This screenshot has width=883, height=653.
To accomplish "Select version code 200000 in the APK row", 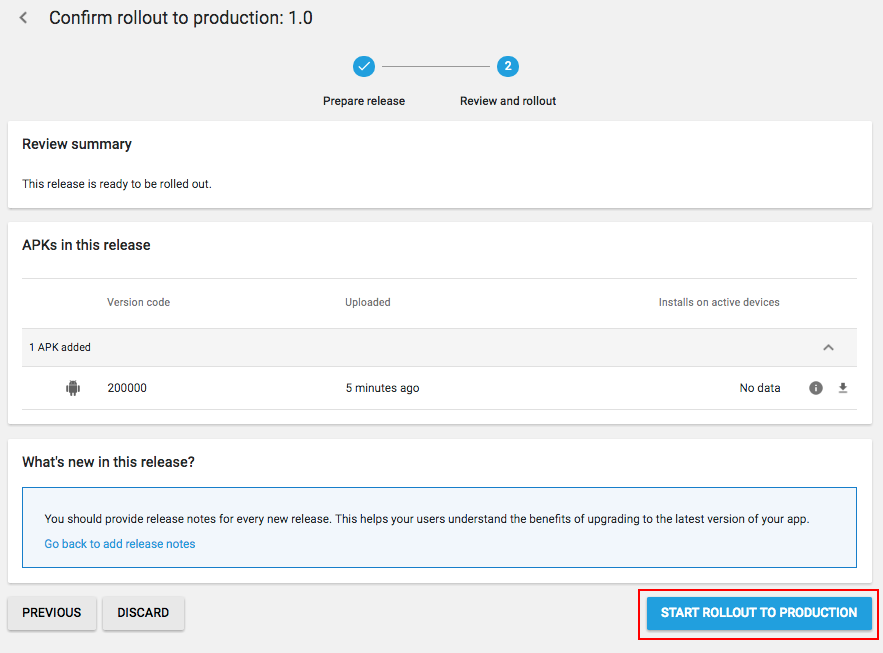I will [127, 388].
